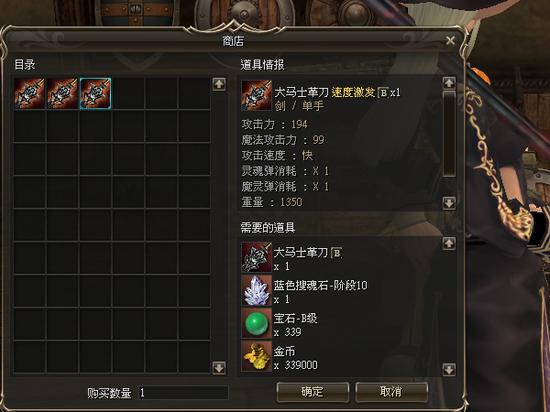
Task: Select the empty fourth catalog slot
Action: click(x=128, y=94)
